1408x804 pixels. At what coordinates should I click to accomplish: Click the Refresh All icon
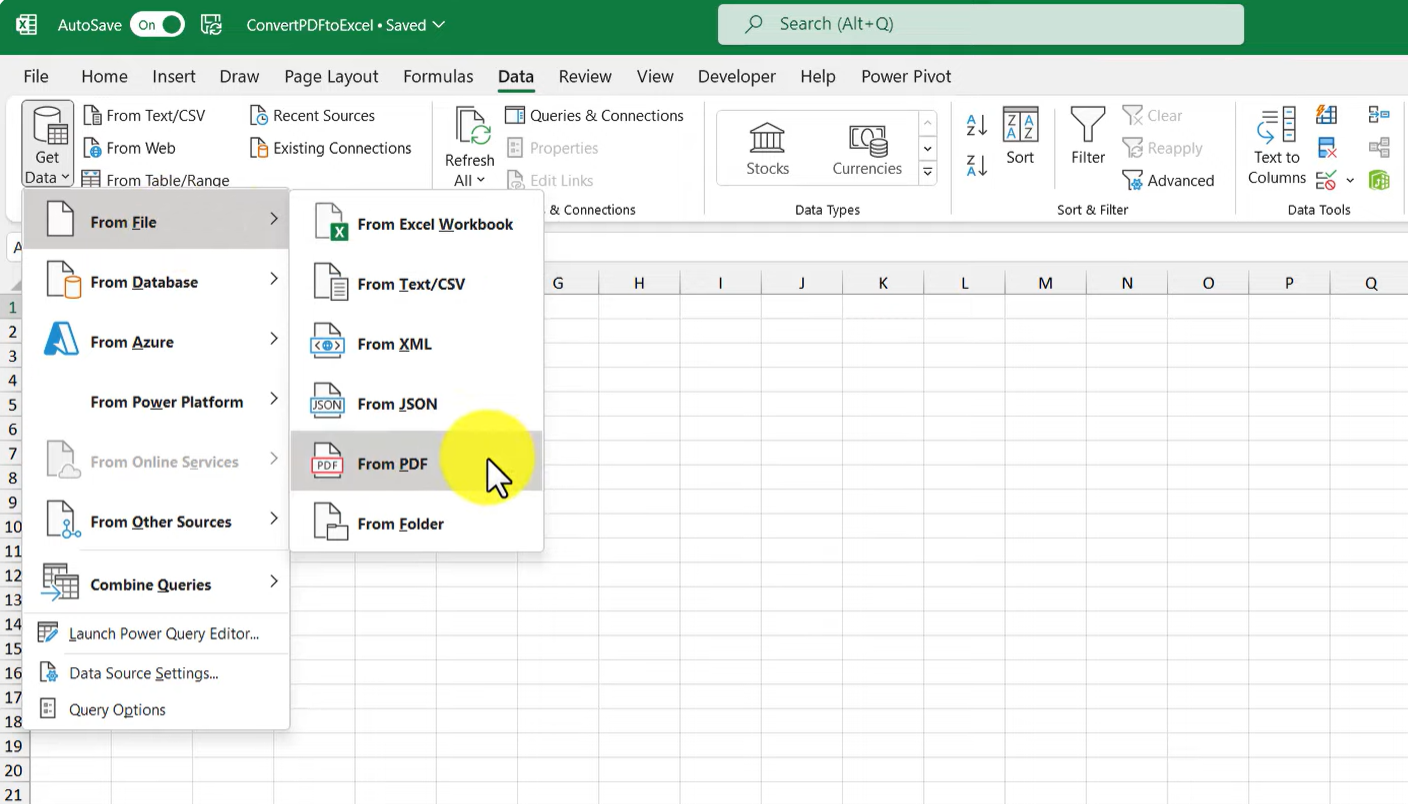pos(470,128)
